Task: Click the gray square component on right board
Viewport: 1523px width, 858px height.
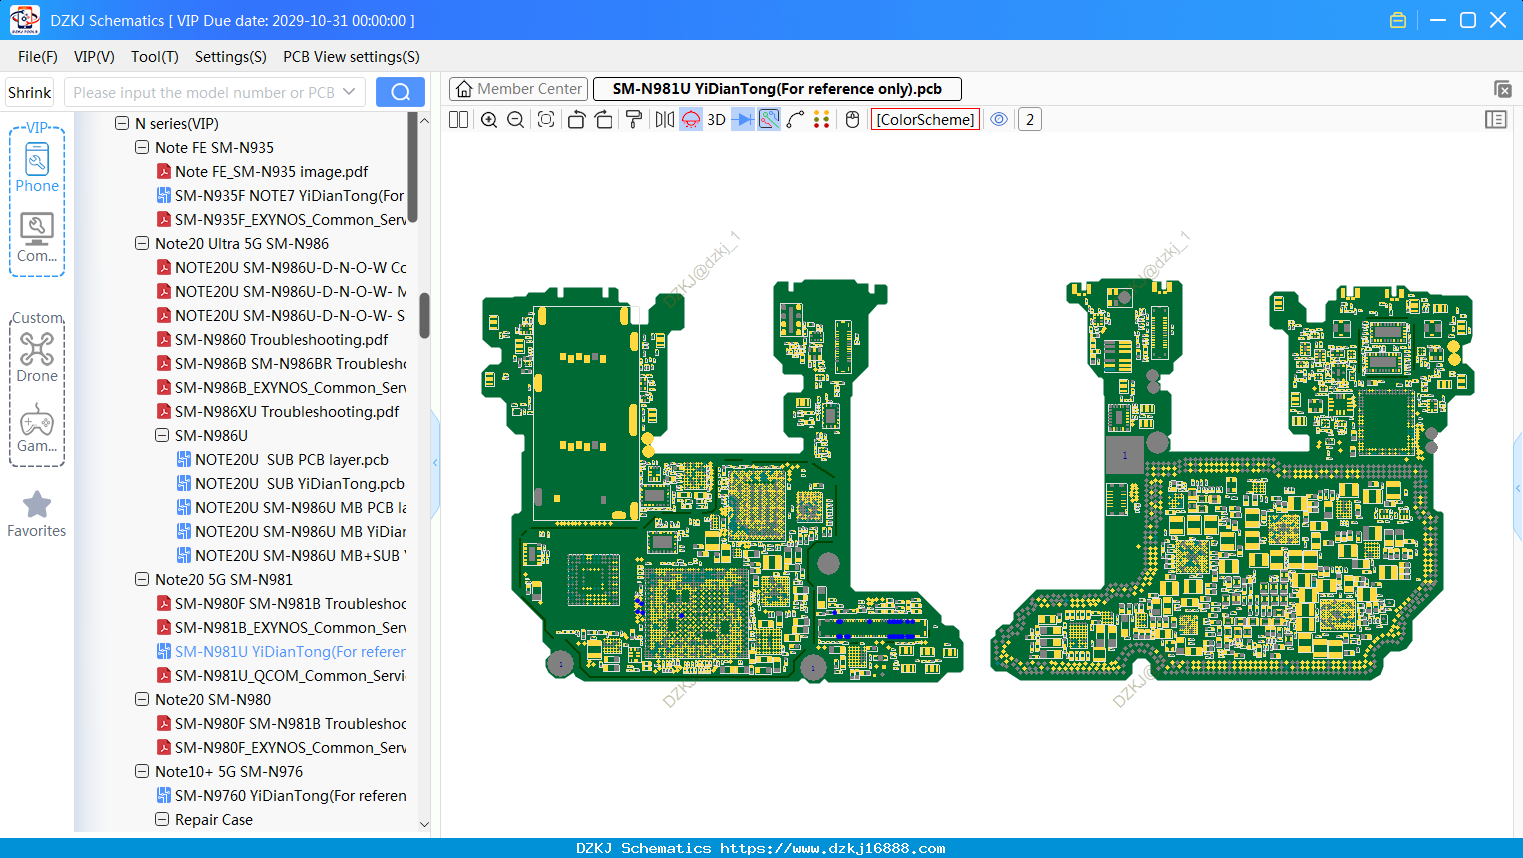Action: (x=1125, y=455)
